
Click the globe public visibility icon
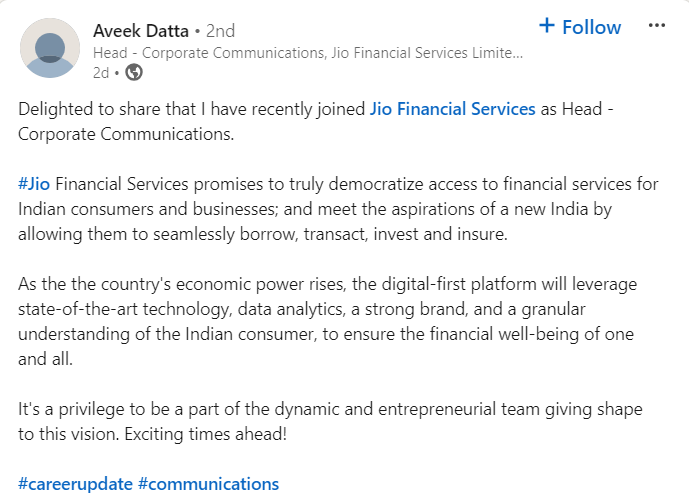pyautogui.click(x=134, y=72)
